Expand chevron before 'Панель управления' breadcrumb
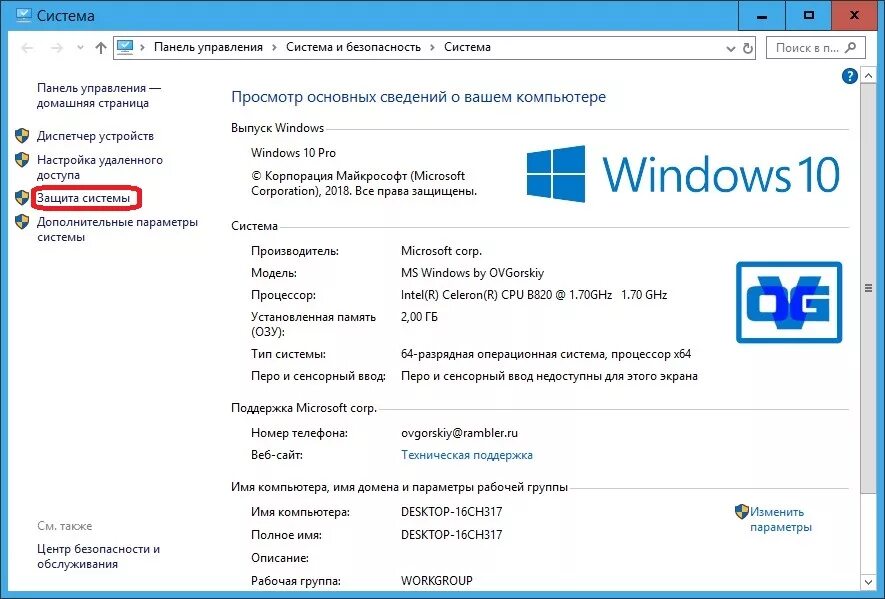The width and height of the screenshot is (885, 599). click(x=142, y=47)
